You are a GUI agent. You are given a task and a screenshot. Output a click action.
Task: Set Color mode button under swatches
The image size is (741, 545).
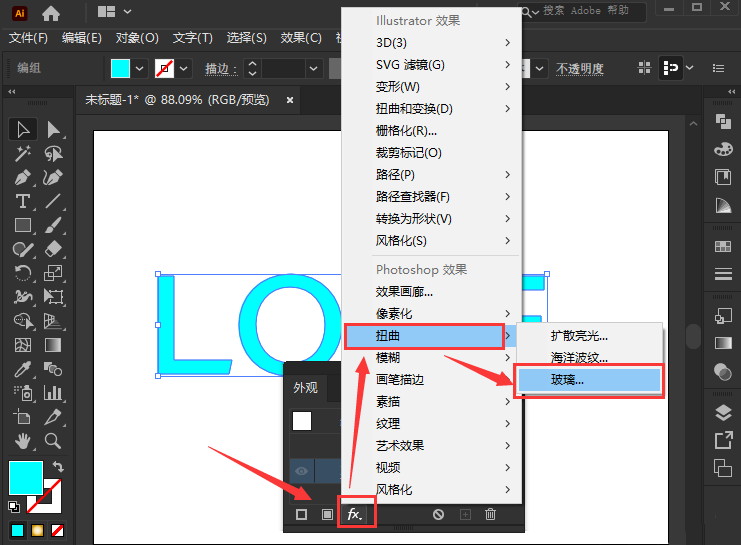tap(17, 530)
